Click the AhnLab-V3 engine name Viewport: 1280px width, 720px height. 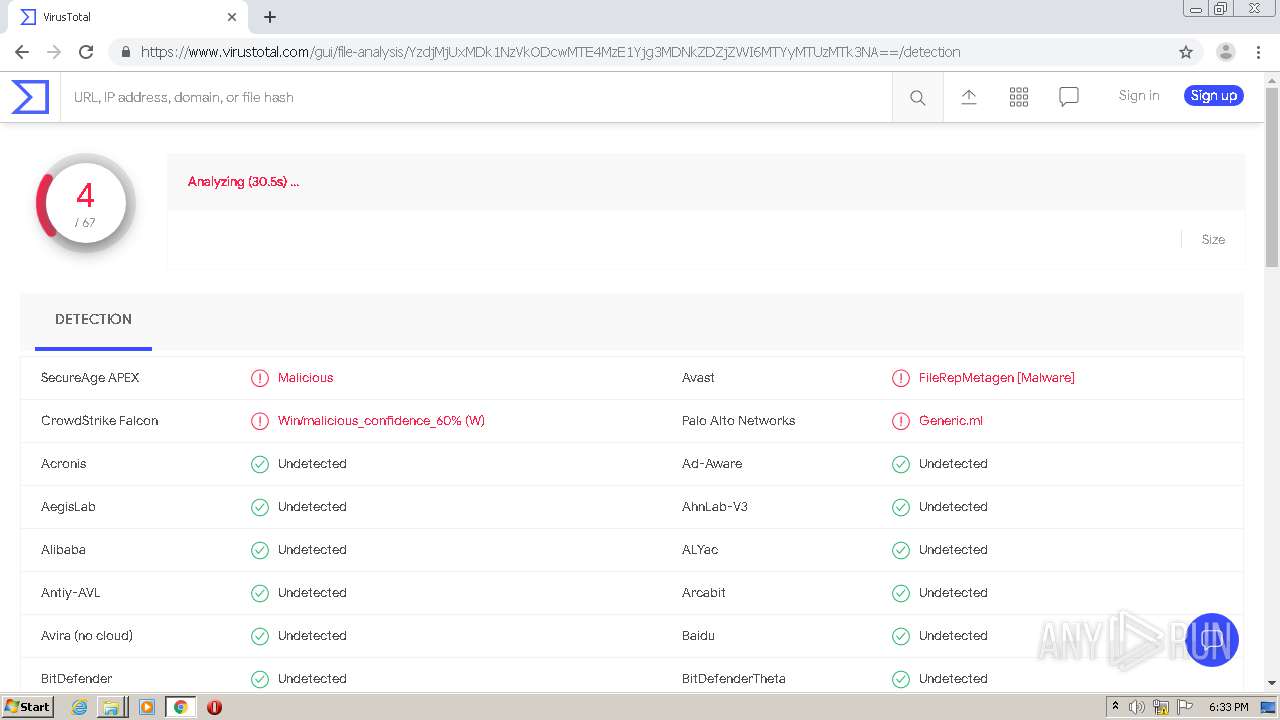pyautogui.click(x=715, y=507)
